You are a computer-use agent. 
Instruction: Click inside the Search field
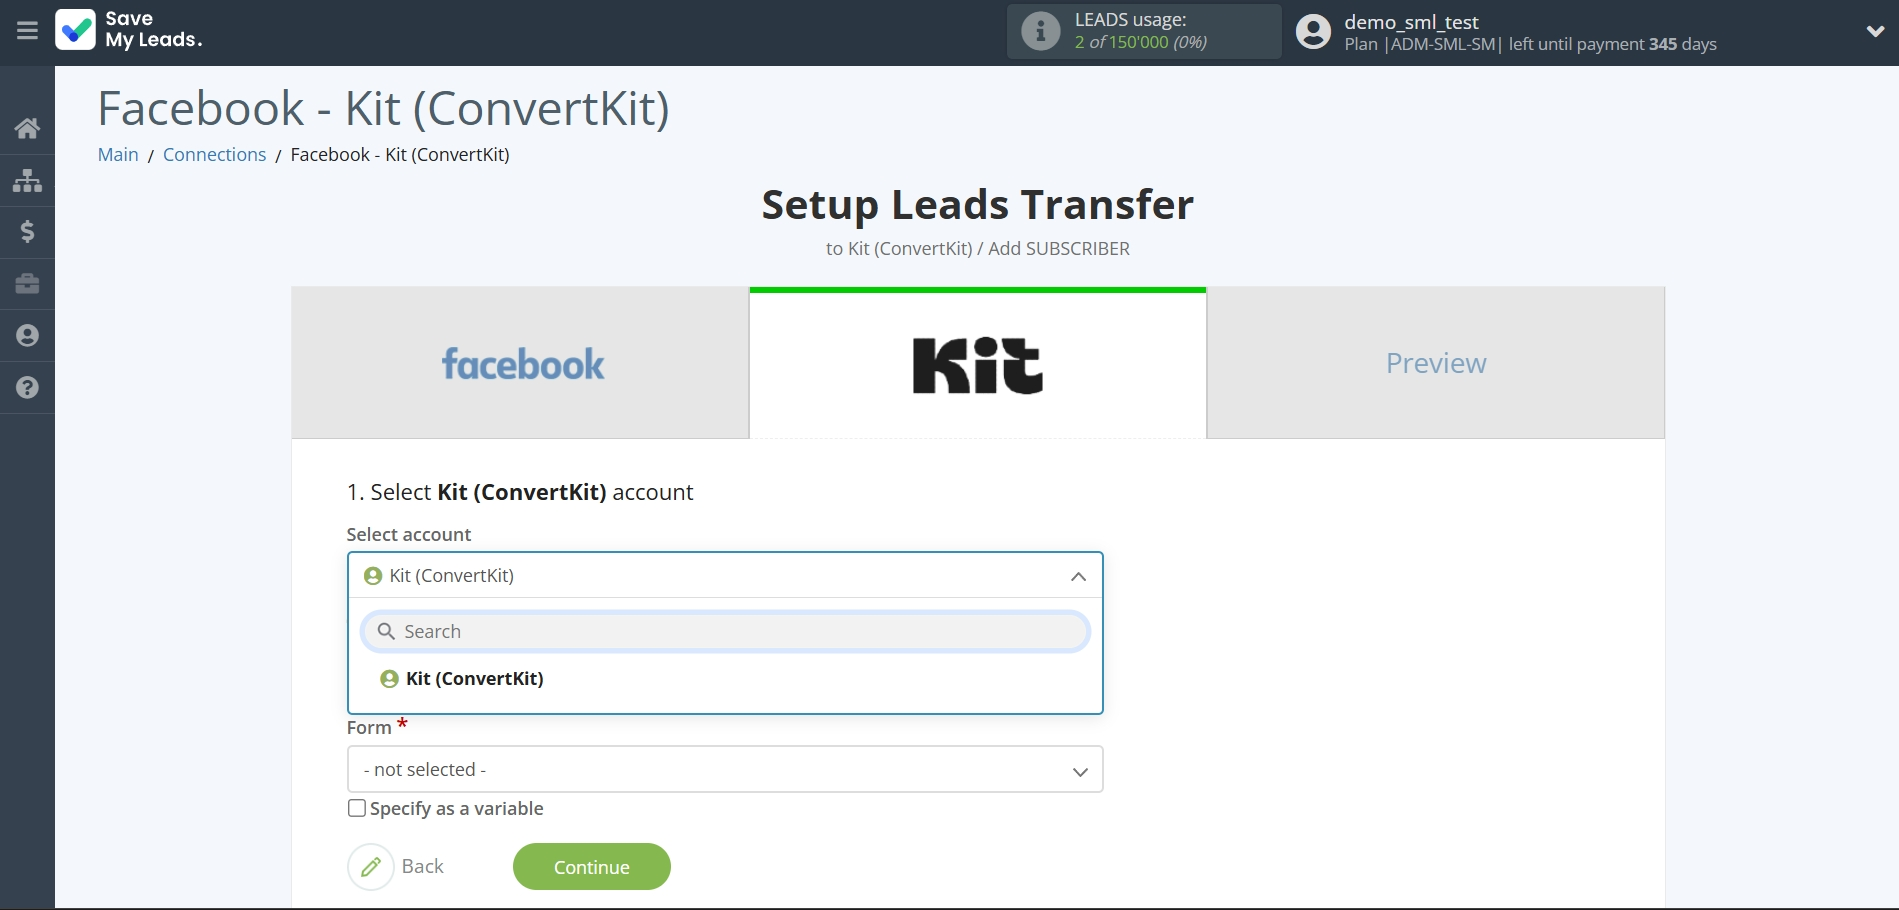[724, 631]
